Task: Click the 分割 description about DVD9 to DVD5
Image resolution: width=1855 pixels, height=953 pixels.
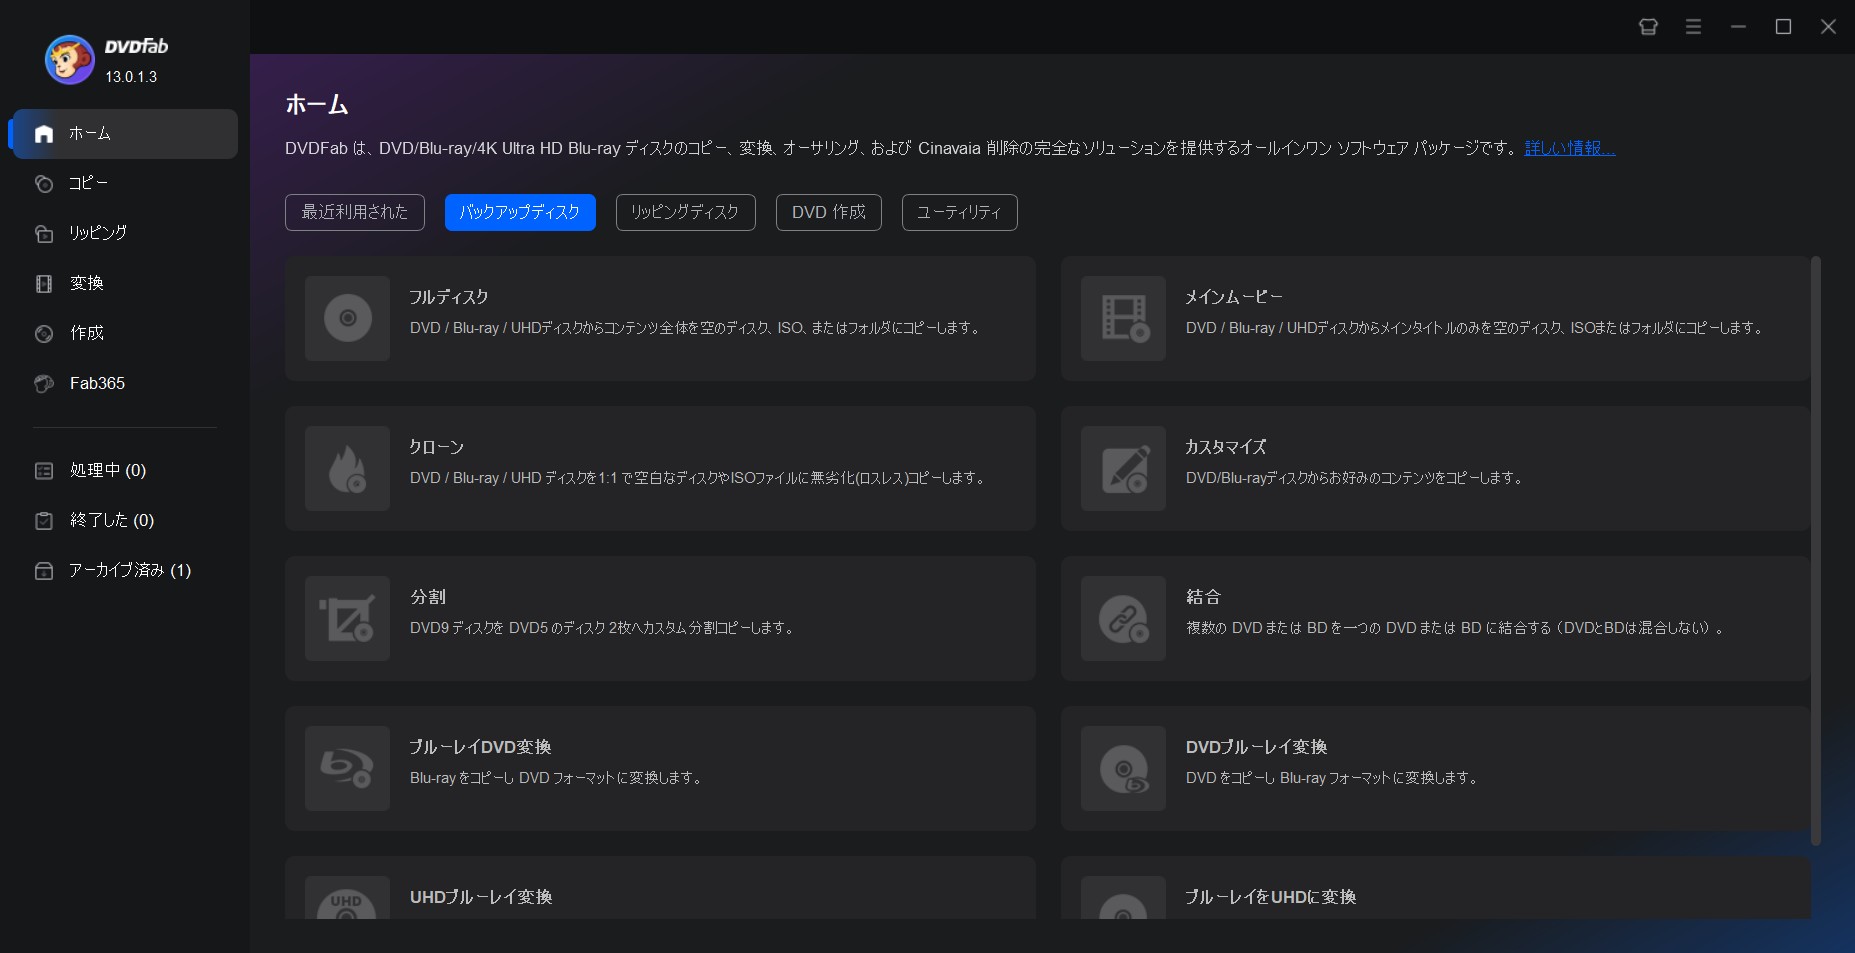Action: point(603,628)
